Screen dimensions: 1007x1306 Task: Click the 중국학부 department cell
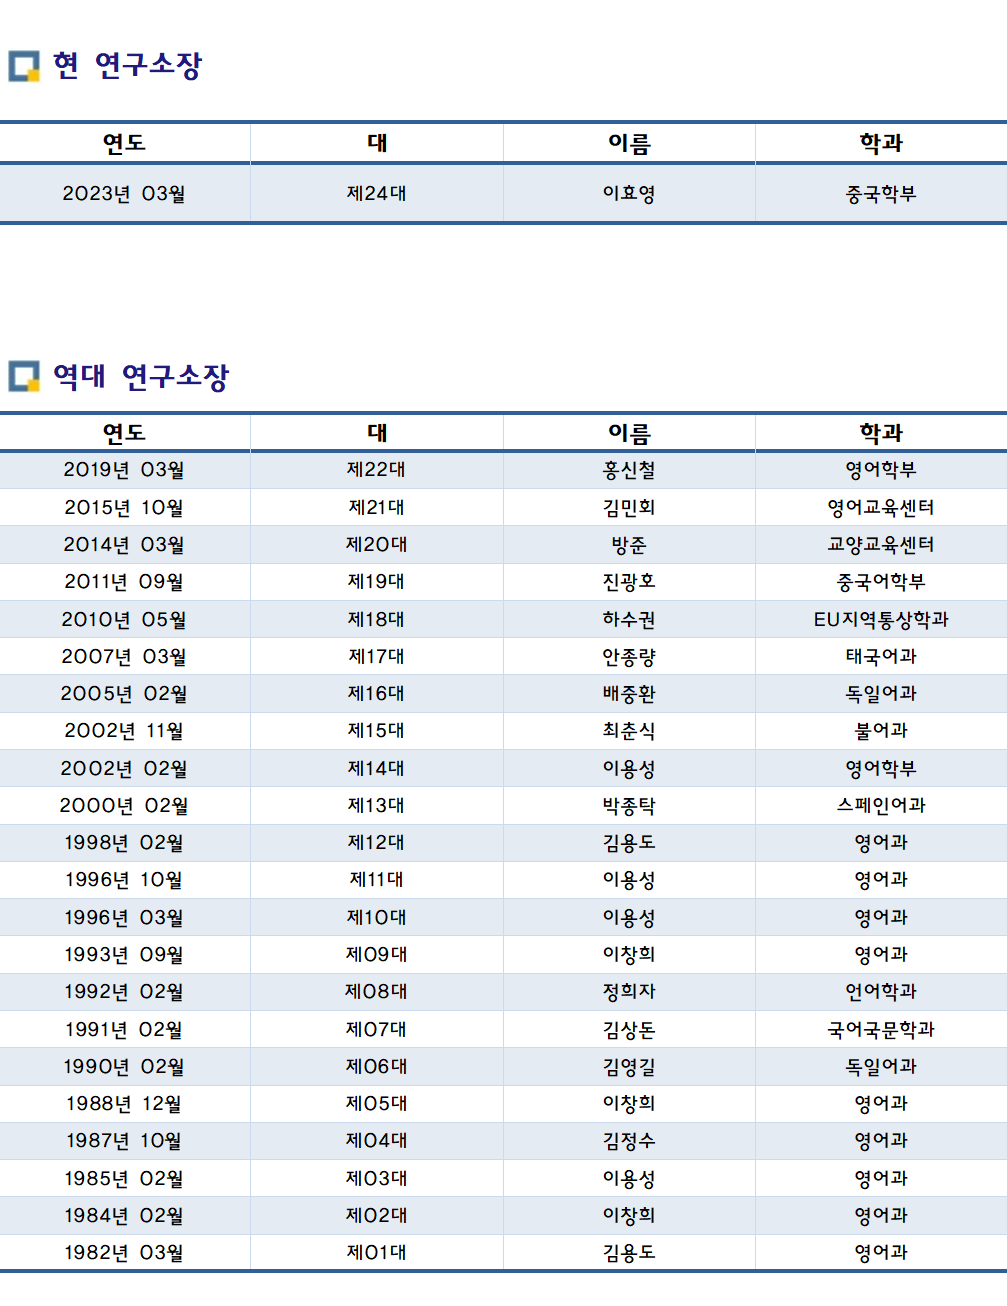click(x=881, y=194)
